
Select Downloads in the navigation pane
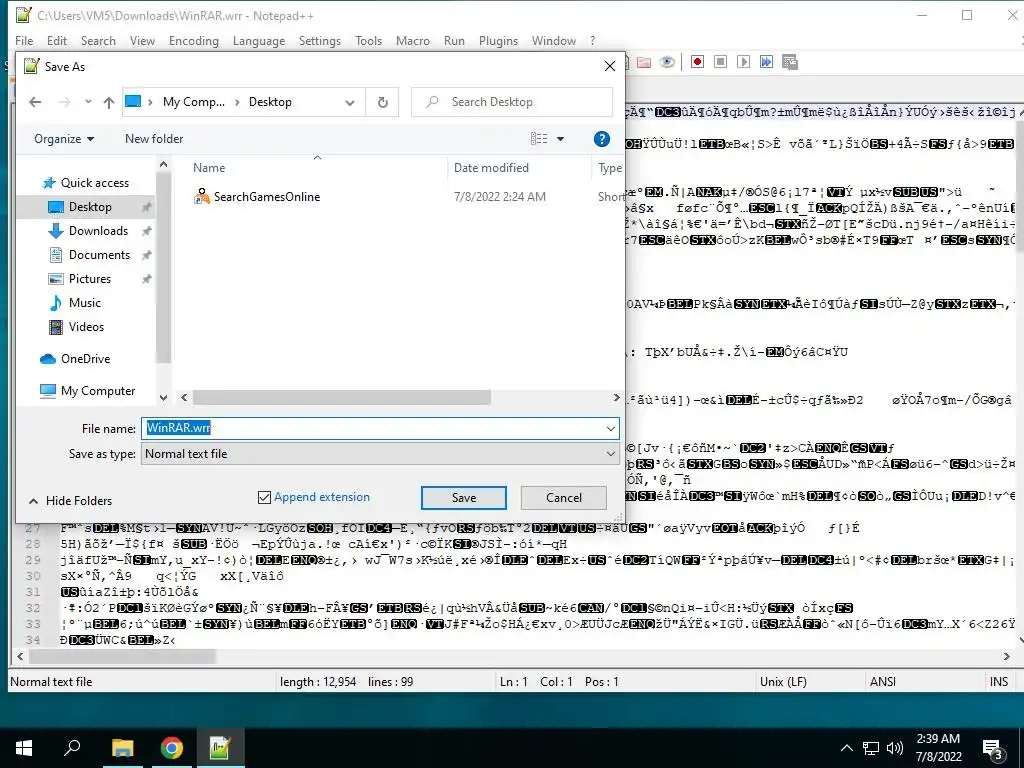(x=98, y=231)
